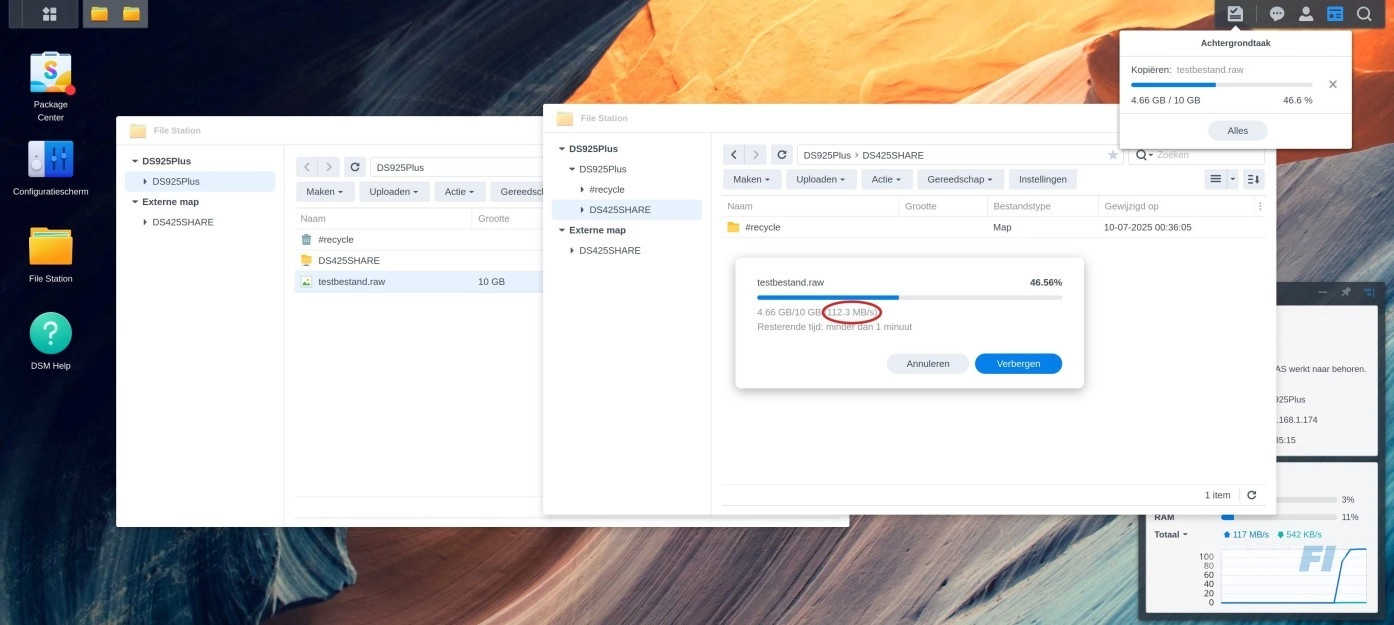Select DS425SHARE folder in rear file list
This screenshot has width=1394, height=625.
[x=418, y=260]
